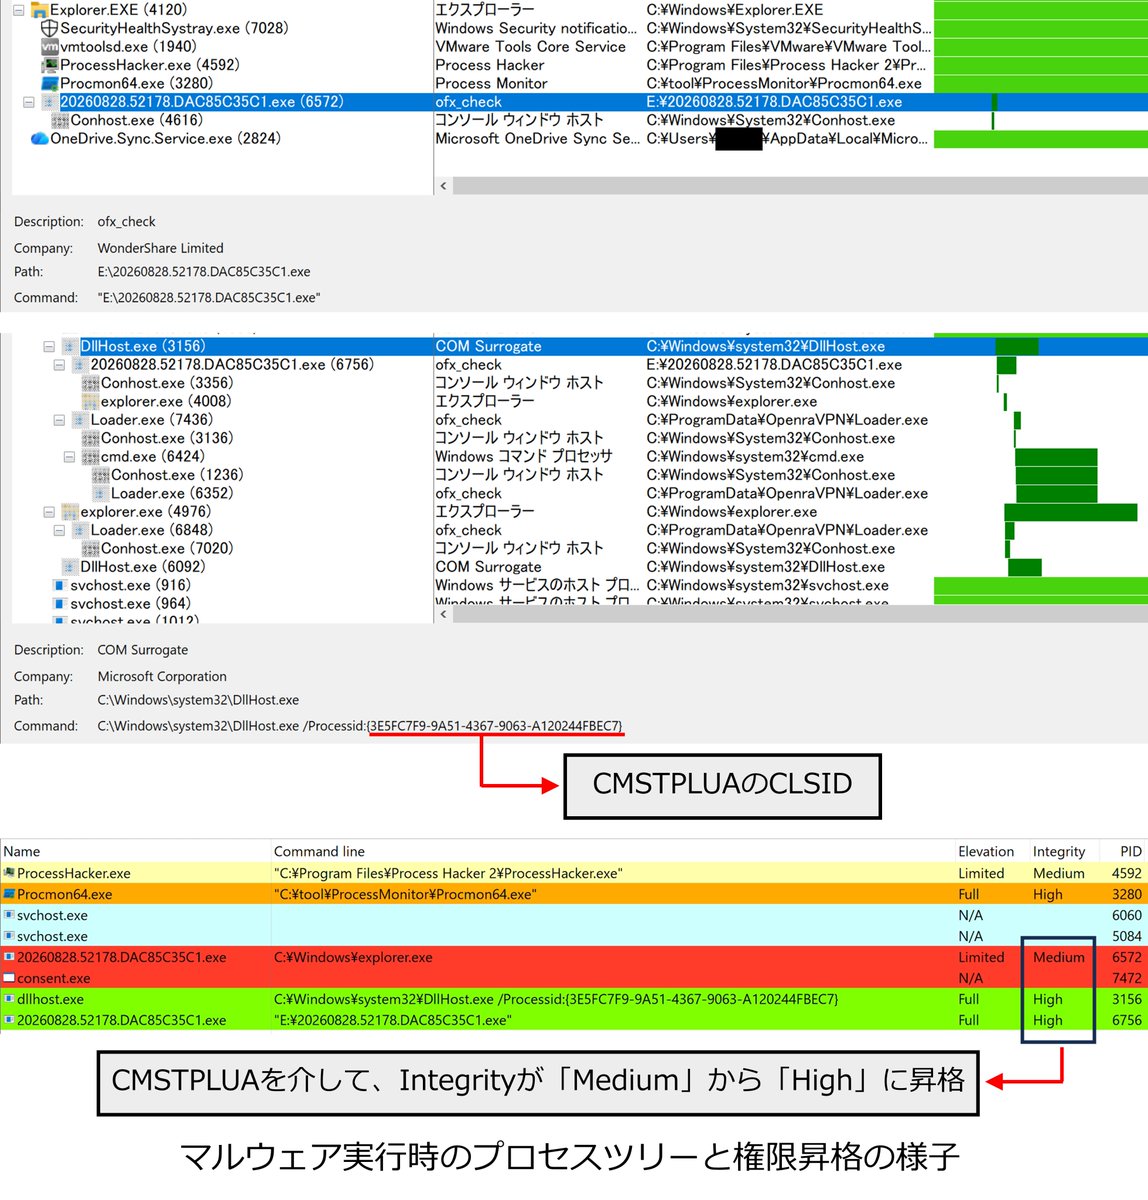
Task: Click PID 7472 cell of consent.exe
Action: click(1126, 978)
